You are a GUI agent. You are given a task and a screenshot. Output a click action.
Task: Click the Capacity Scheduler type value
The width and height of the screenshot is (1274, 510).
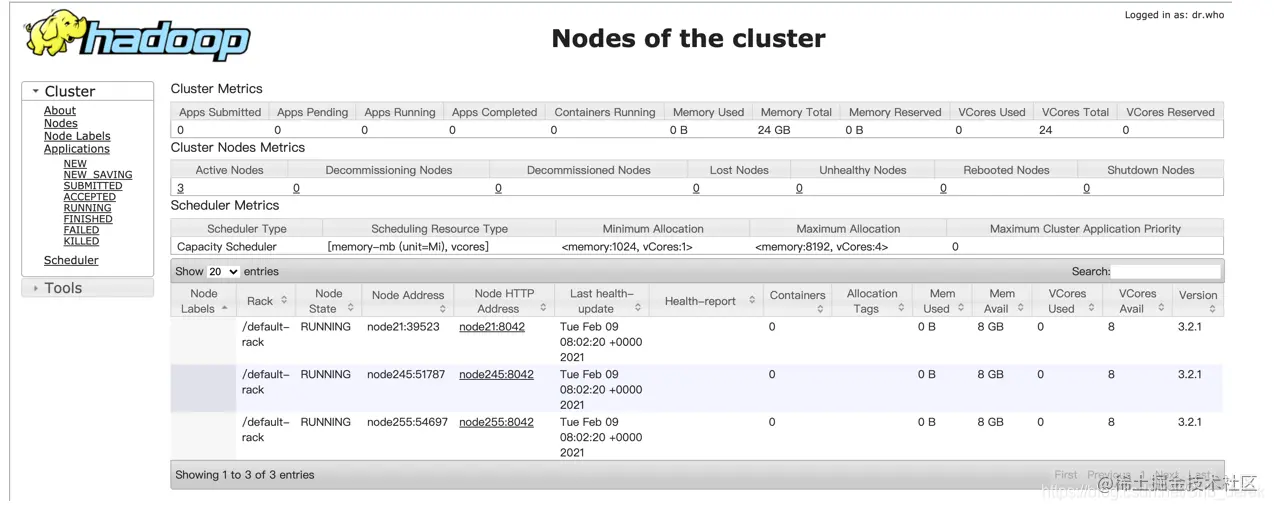227,247
